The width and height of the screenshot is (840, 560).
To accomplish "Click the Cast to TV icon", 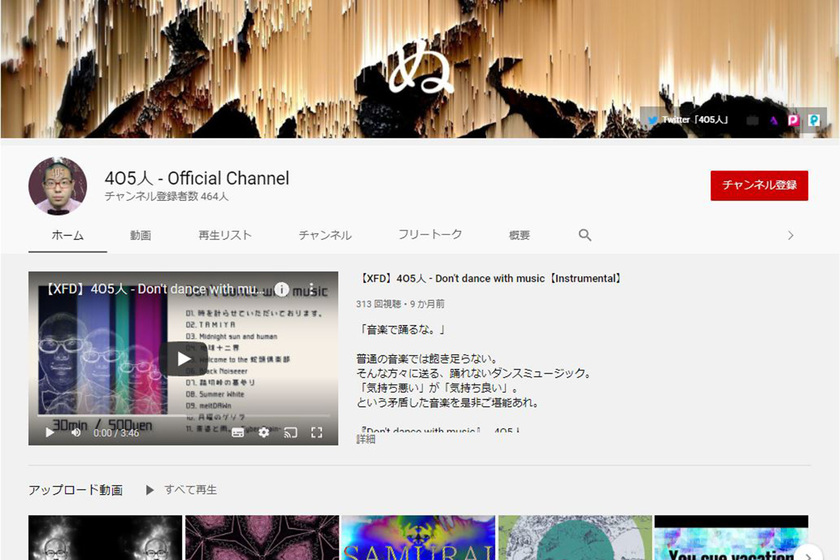I will pyautogui.click(x=291, y=433).
